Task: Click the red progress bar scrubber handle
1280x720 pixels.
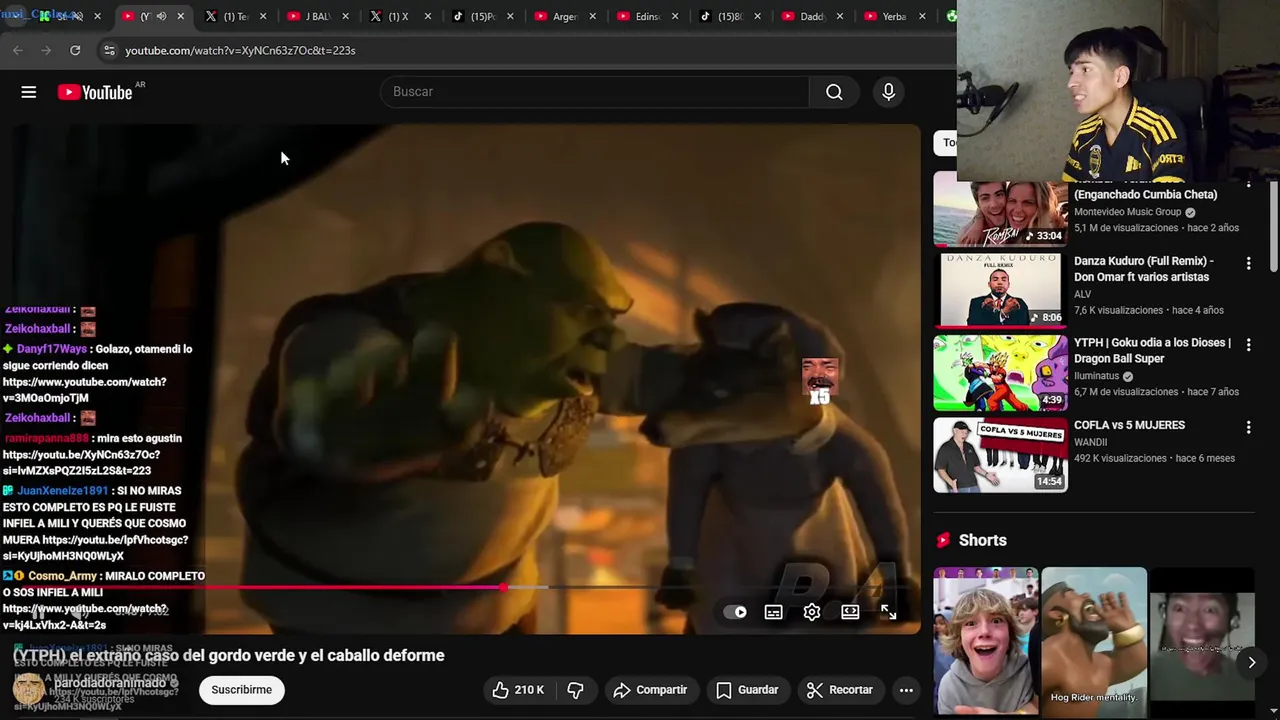Action: pos(504,588)
